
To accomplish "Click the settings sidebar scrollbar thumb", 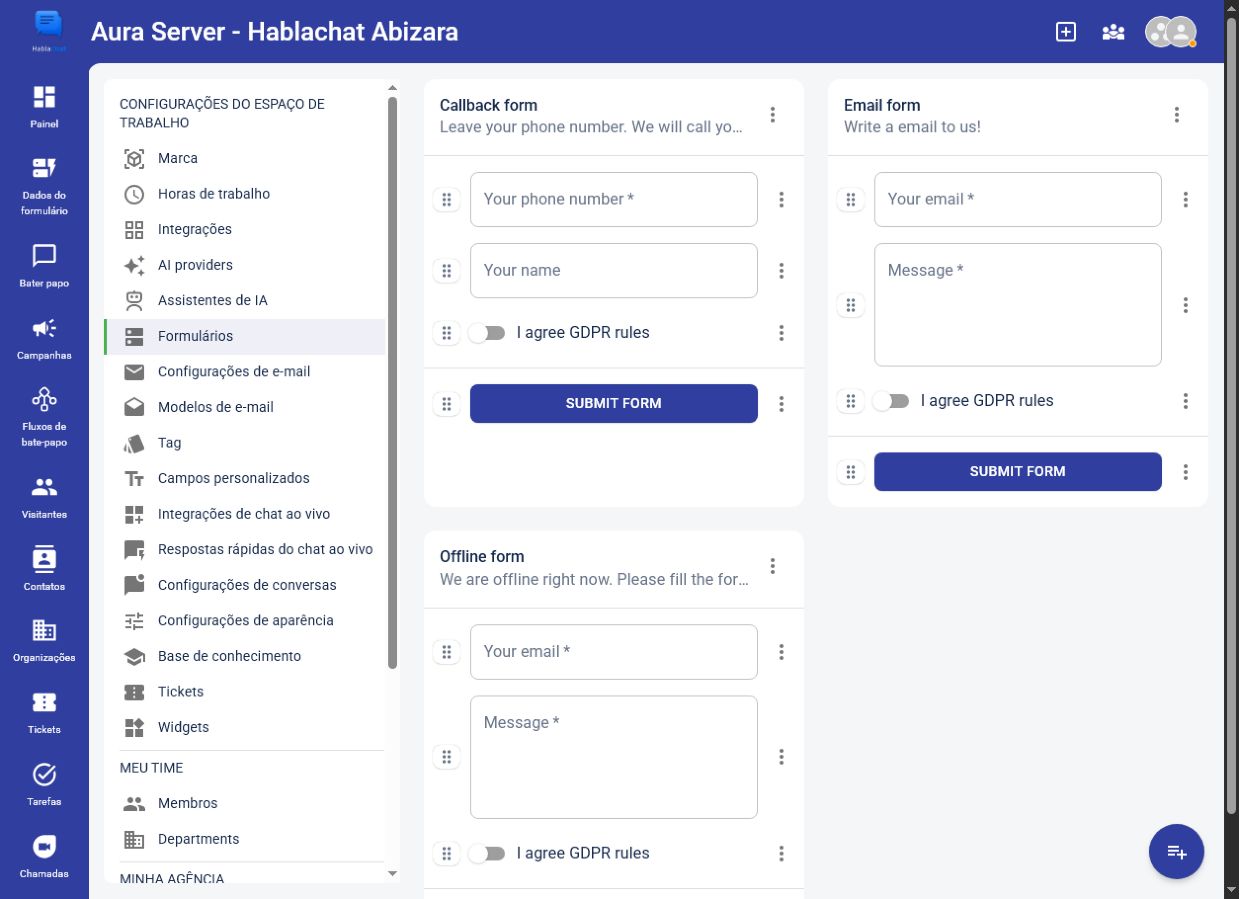I will coord(392,382).
